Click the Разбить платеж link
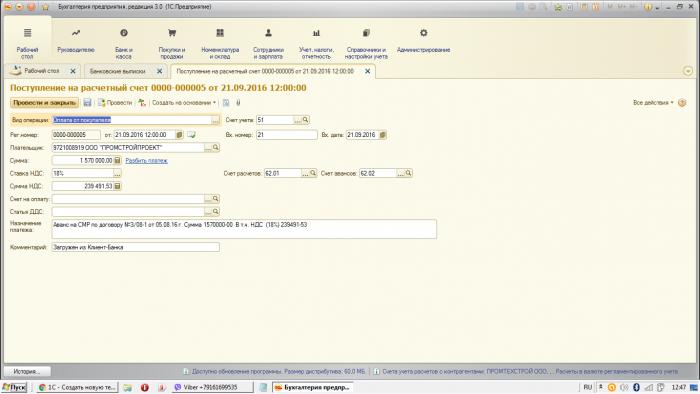The image size is (700, 394). [146, 160]
